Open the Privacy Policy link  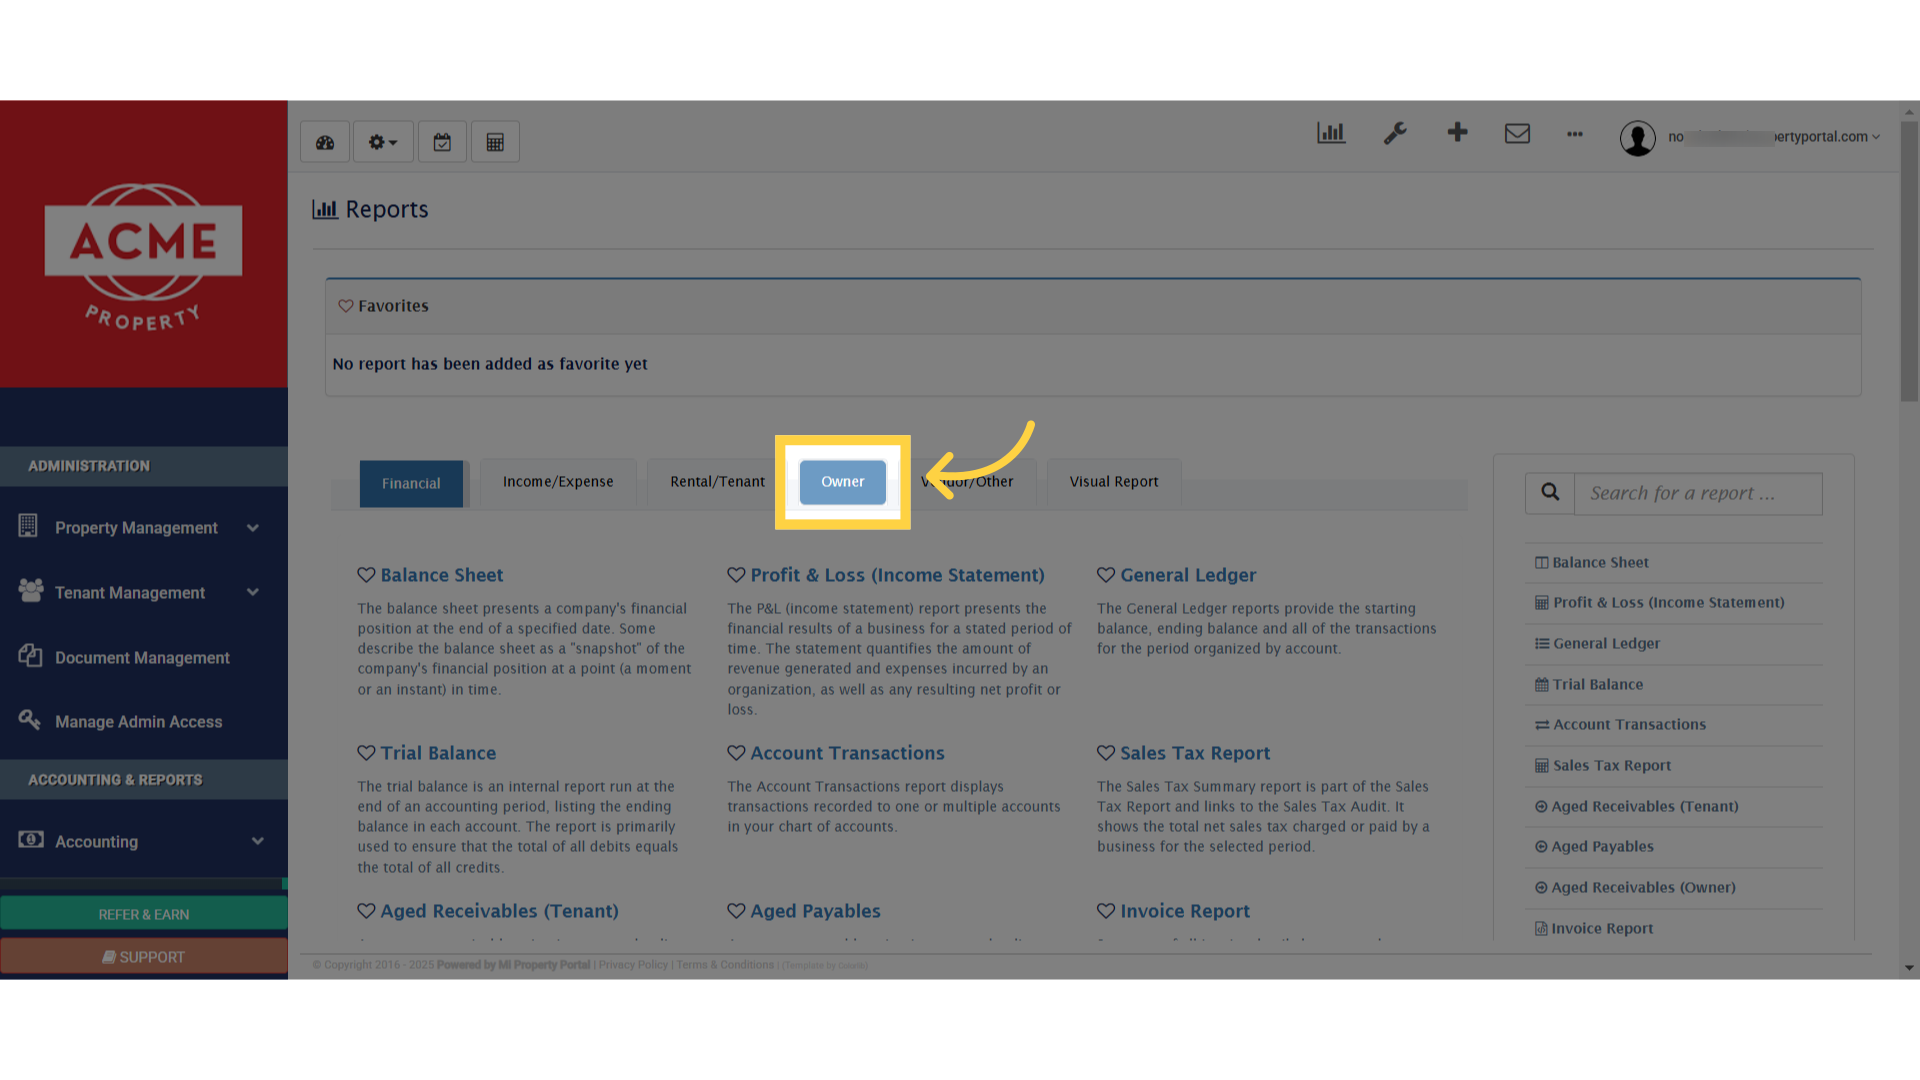(632, 964)
